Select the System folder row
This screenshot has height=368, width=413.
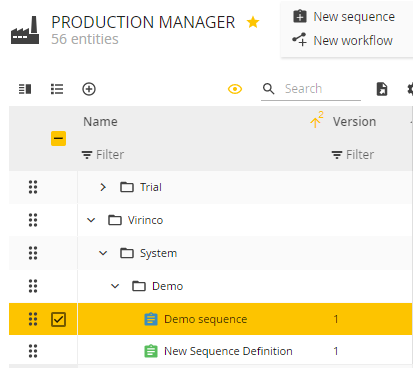pos(211,253)
